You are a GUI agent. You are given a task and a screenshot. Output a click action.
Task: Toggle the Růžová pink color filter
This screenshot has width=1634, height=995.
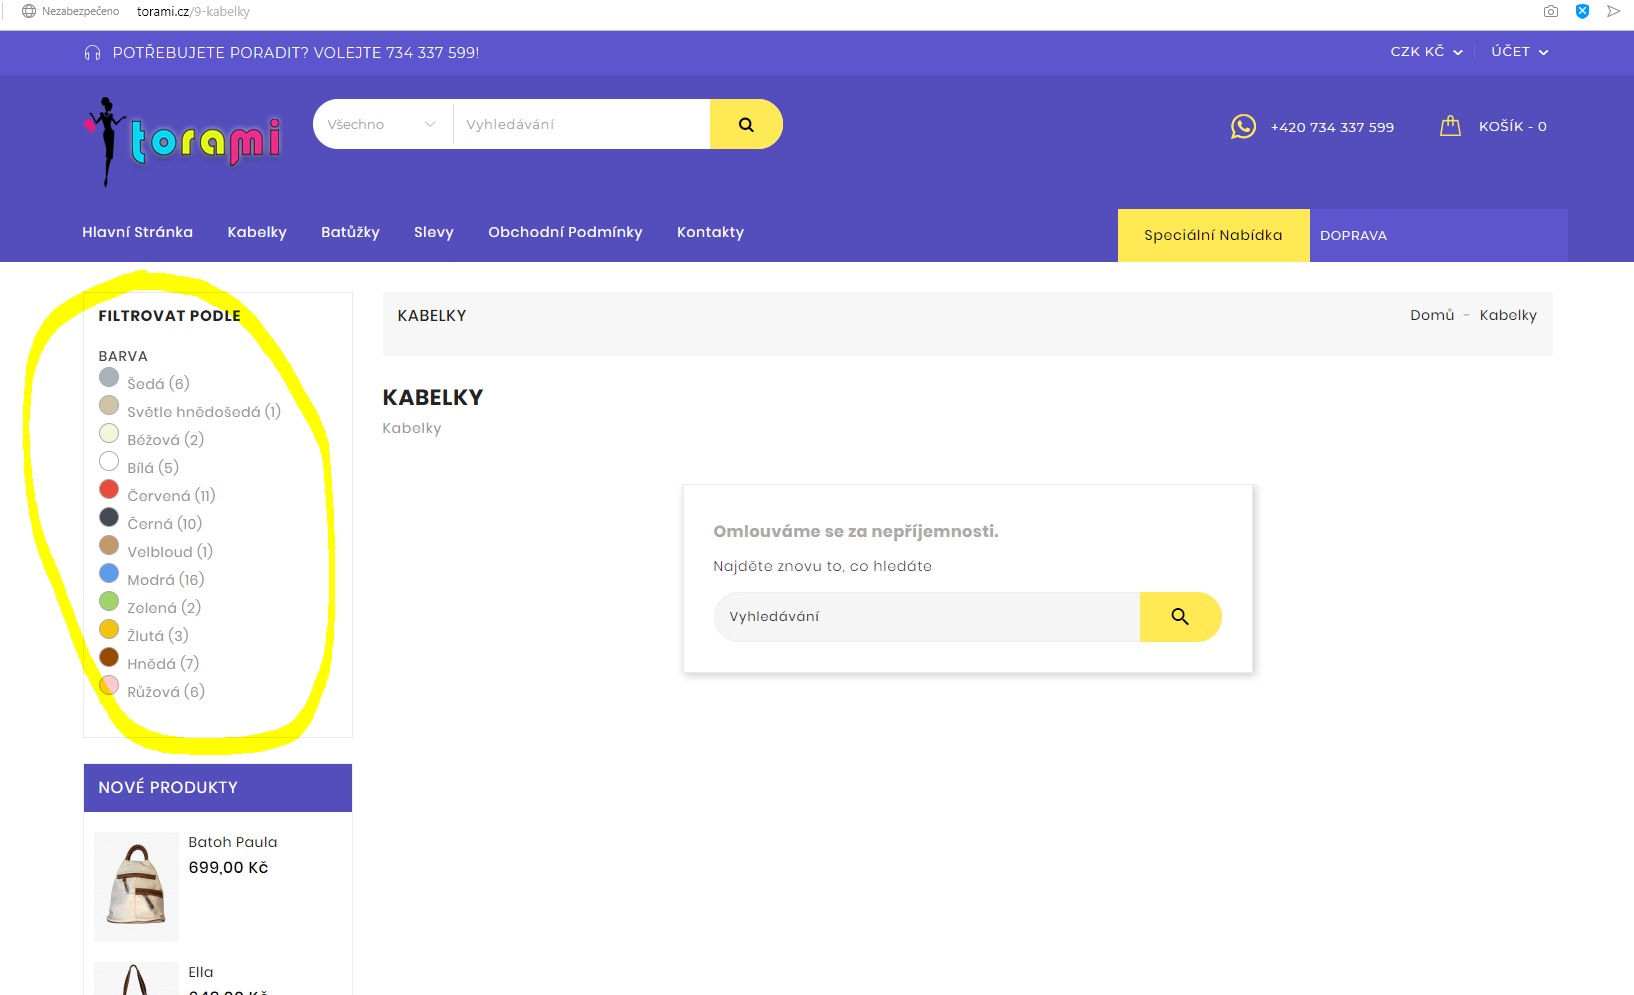(109, 685)
